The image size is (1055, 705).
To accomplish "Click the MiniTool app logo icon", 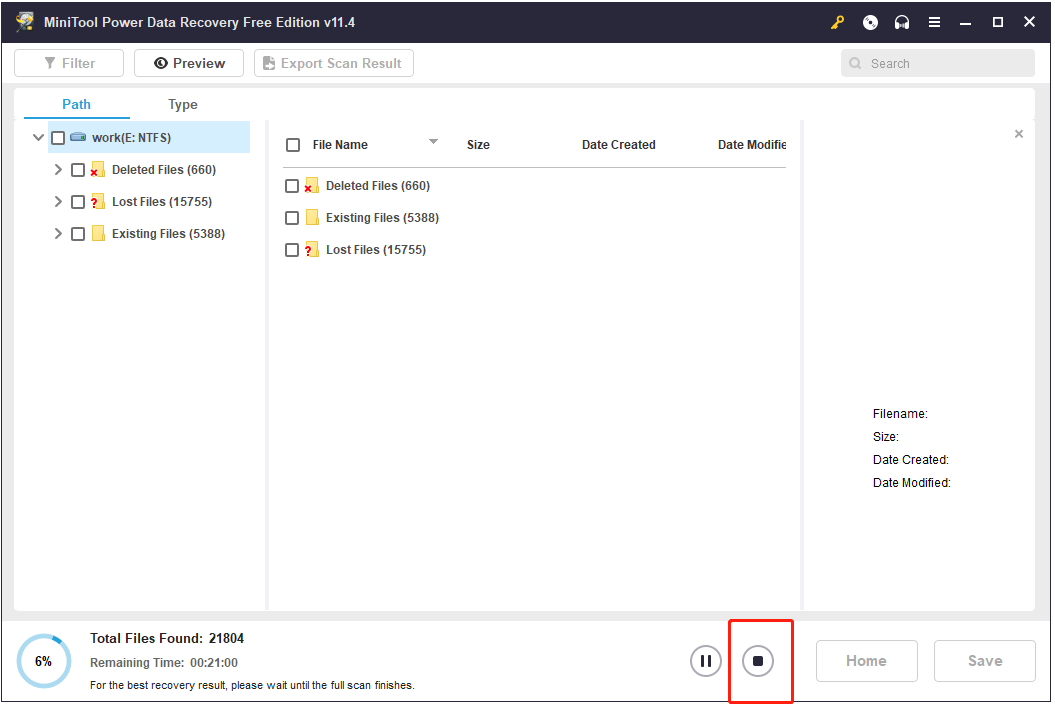I will tap(25, 22).
